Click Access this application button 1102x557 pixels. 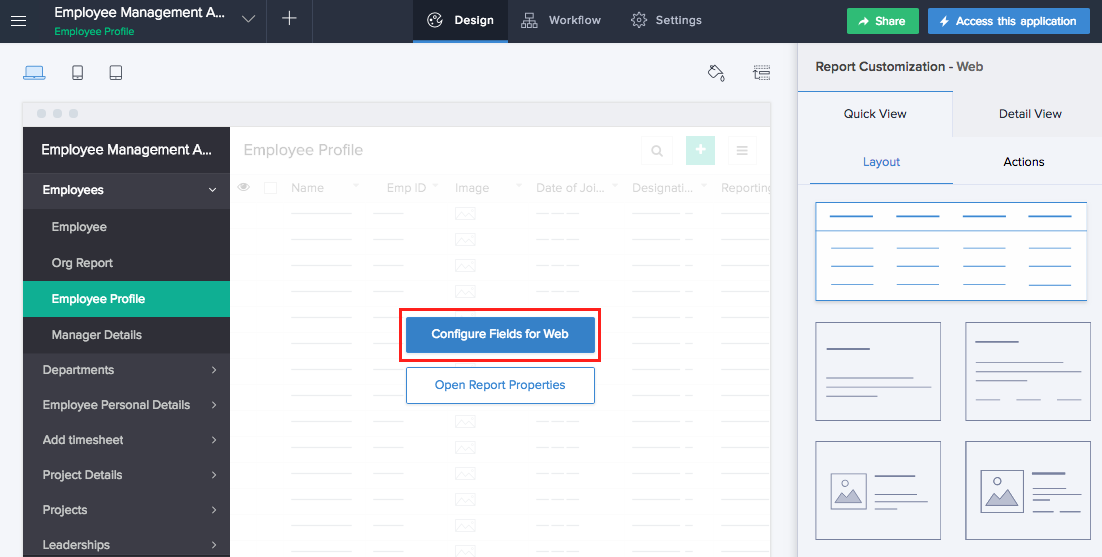[x=1008, y=21]
